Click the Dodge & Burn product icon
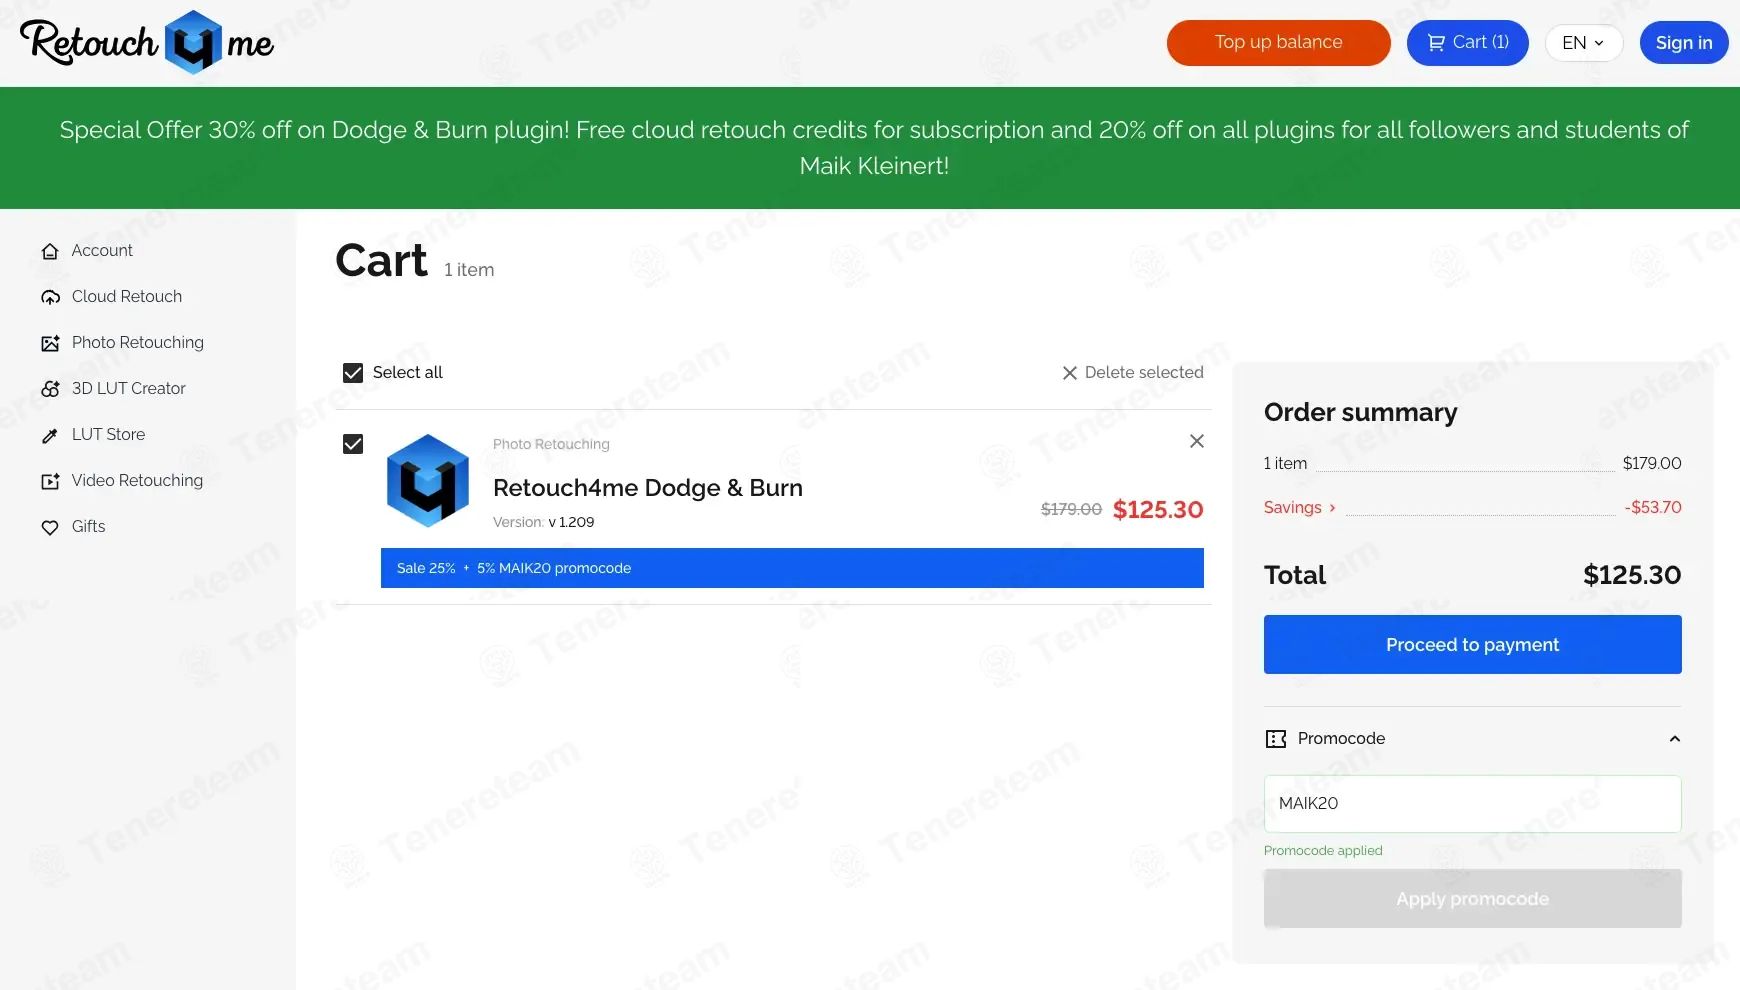The image size is (1740, 990). (x=428, y=480)
